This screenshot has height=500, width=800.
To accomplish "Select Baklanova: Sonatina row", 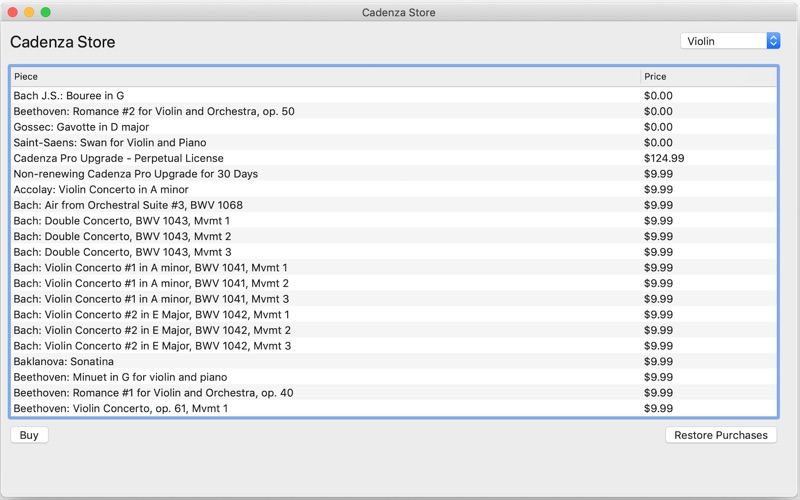I will point(393,362).
